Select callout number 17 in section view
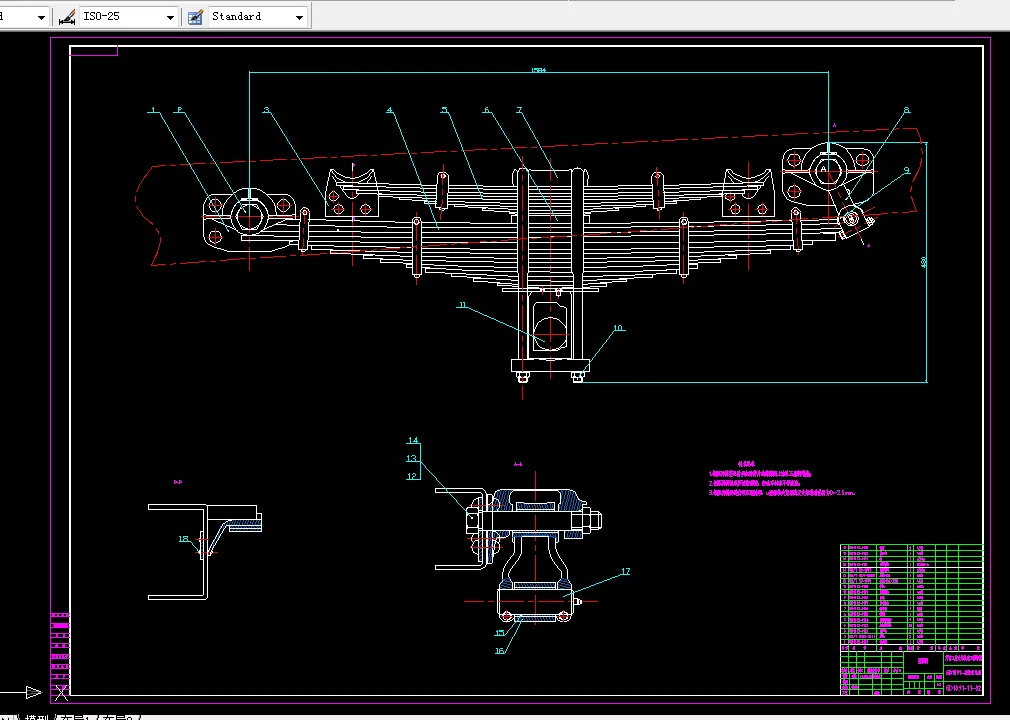The image size is (1010, 720). tap(626, 572)
